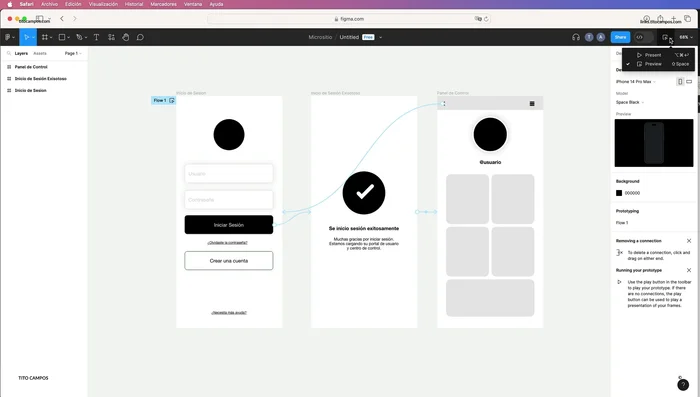This screenshot has height=397, width=700.
Task: Click the Crear una cuenta button
Action: [x=229, y=260]
